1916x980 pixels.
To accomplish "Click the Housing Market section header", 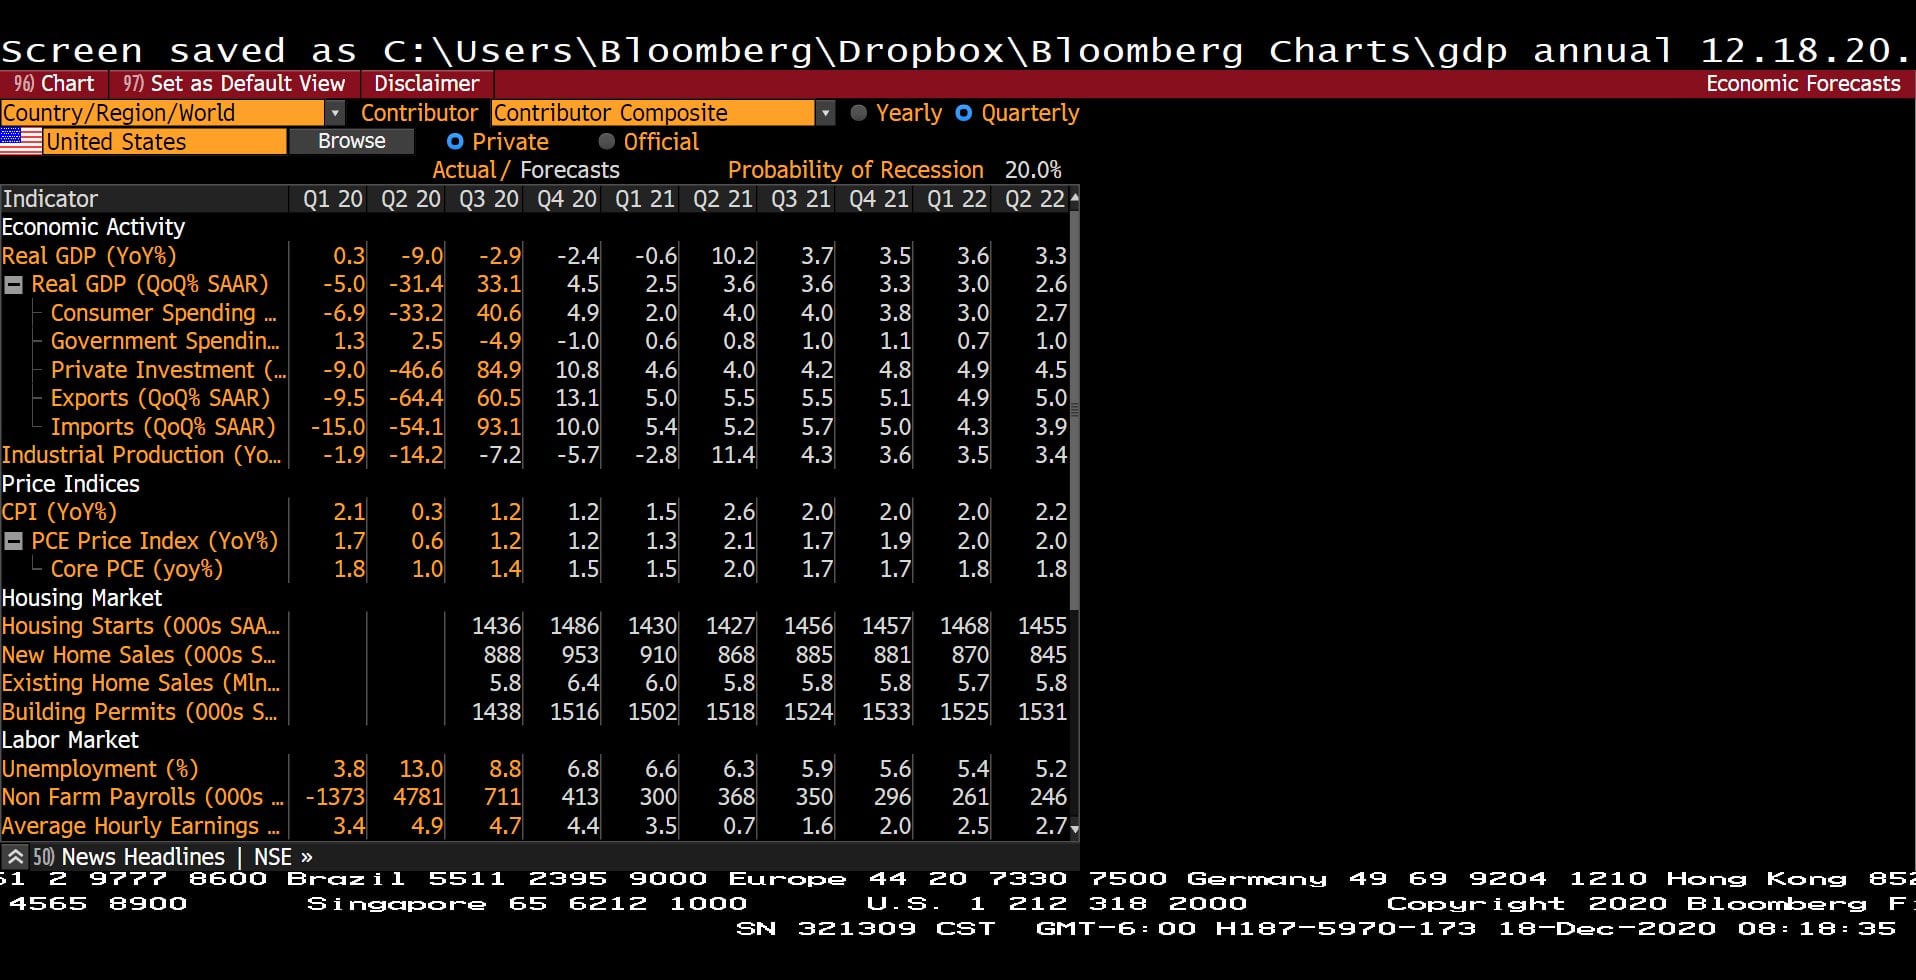I will (81, 598).
